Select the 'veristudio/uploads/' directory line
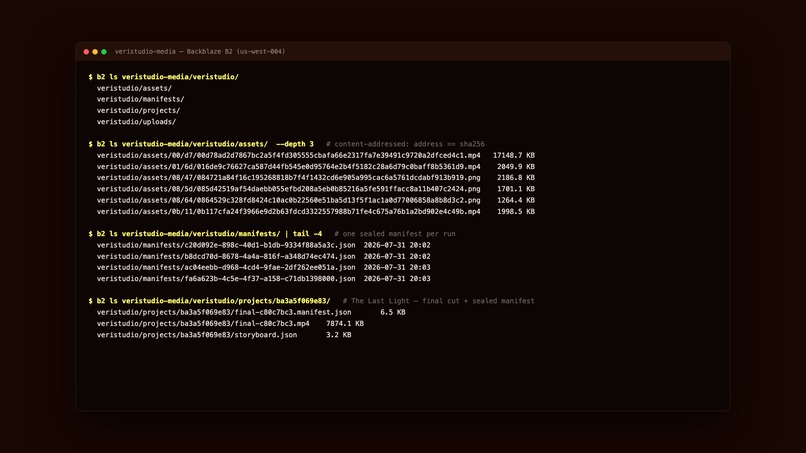806x453 pixels. pyautogui.click(x=136, y=122)
